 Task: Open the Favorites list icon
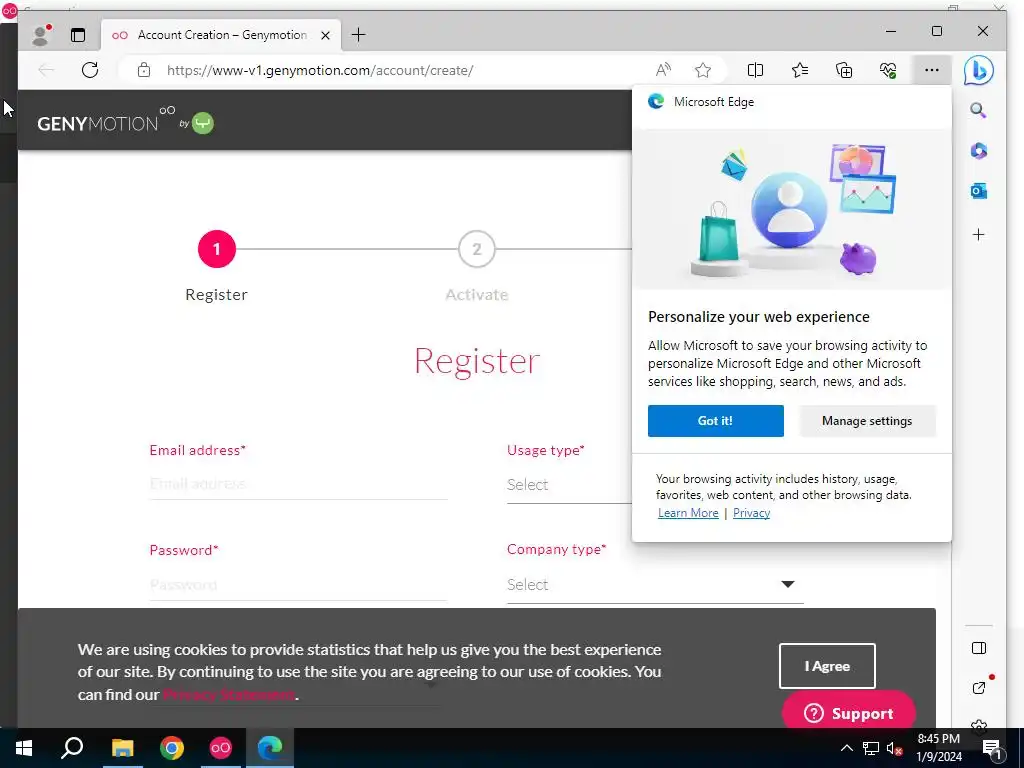[799, 70]
